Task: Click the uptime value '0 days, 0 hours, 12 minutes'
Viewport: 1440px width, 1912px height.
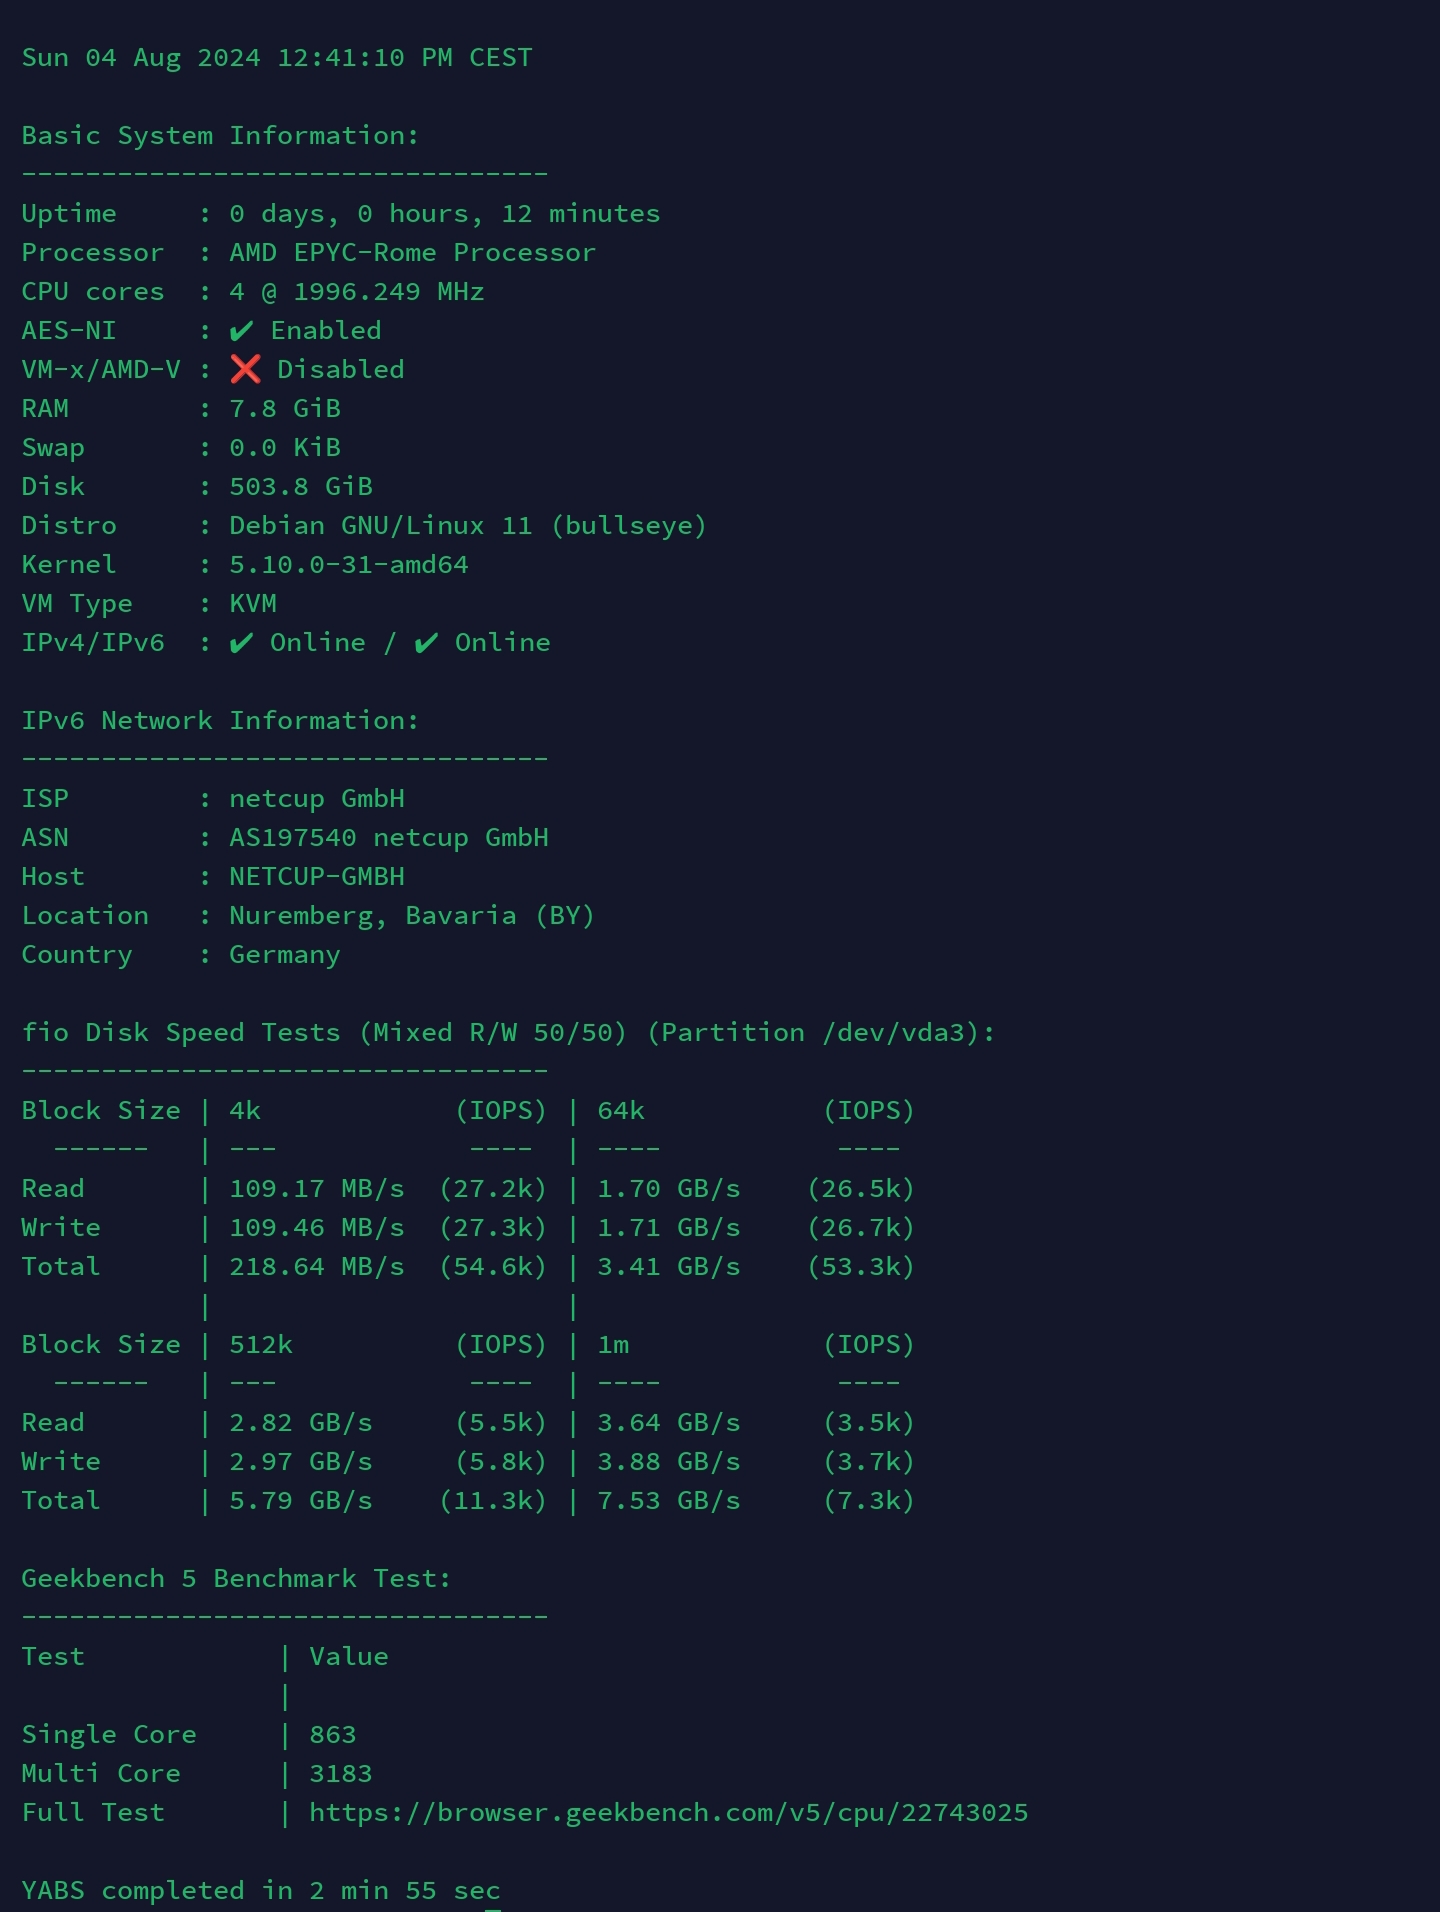Action: pos(445,214)
